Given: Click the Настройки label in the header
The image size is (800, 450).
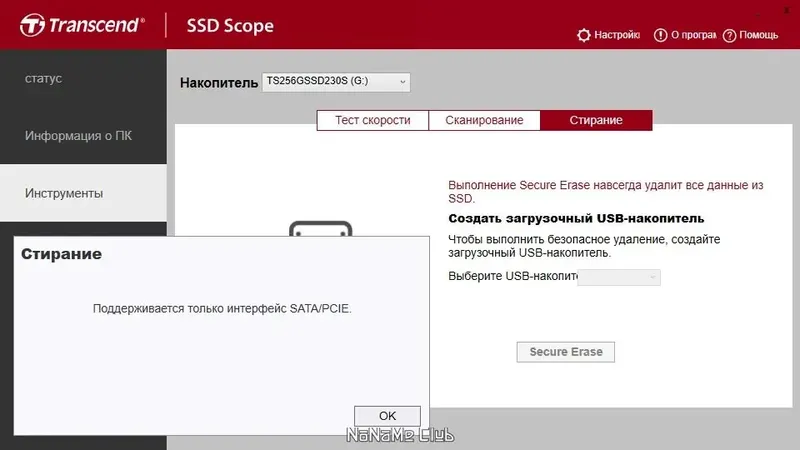Looking at the screenshot, I should [x=617, y=35].
